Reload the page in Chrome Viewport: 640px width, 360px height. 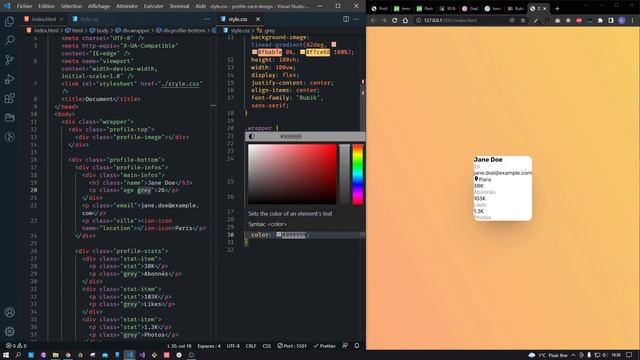pos(394,20)
